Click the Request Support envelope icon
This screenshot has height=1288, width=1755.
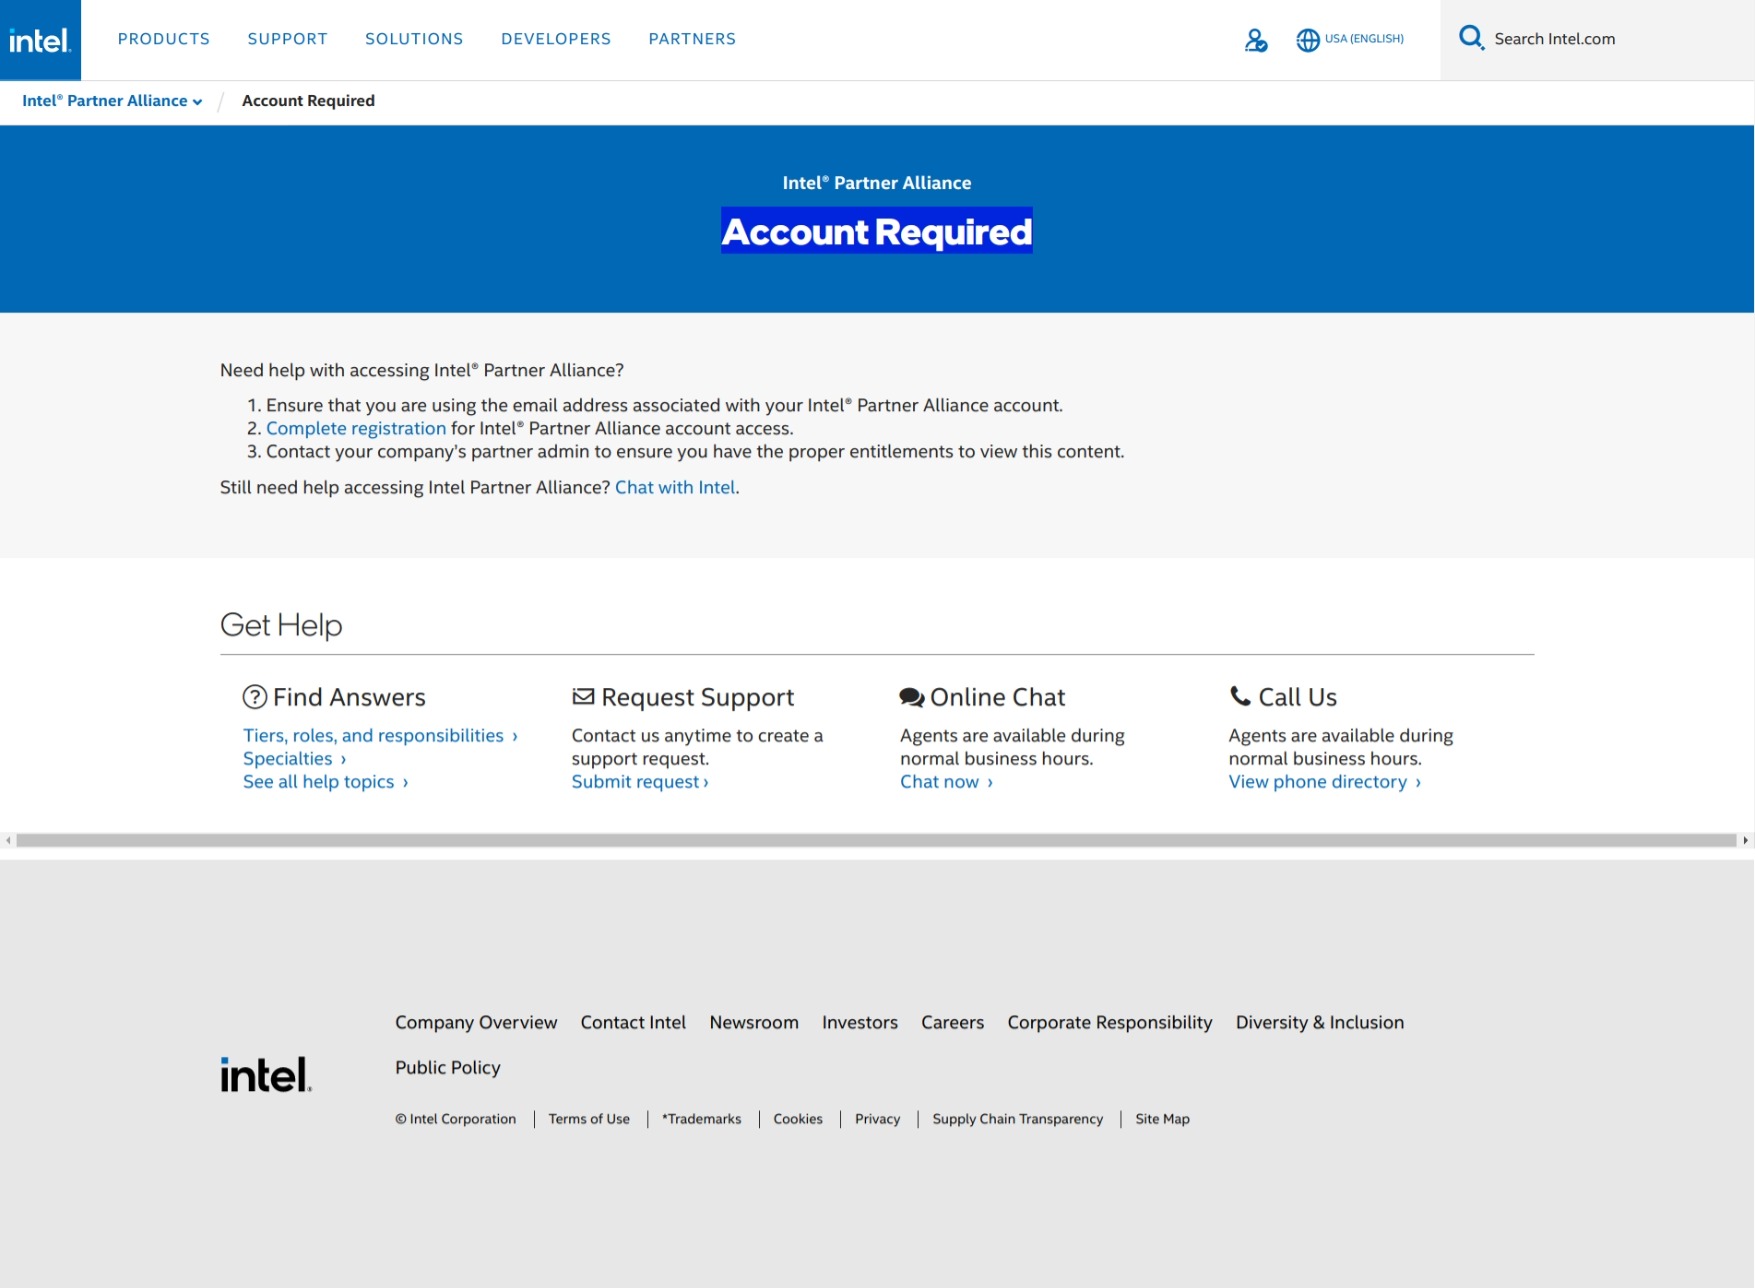click(583, 696)
